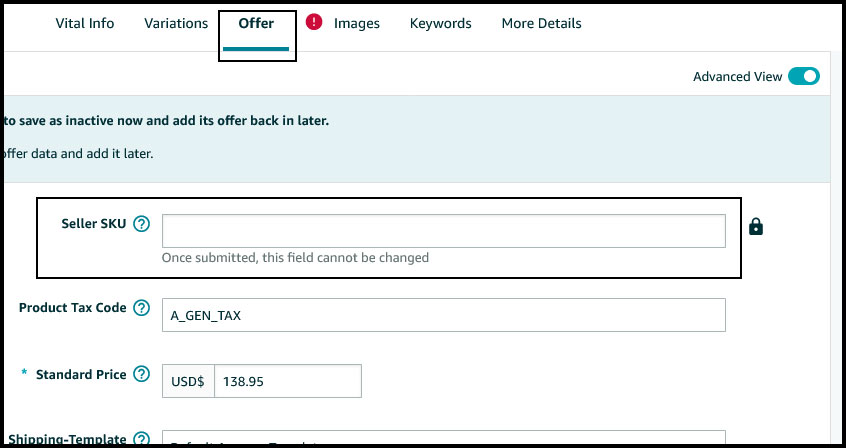This screenshot has width=846, height=448.
Task: Click the Standard Price label text
Action: 81,375
